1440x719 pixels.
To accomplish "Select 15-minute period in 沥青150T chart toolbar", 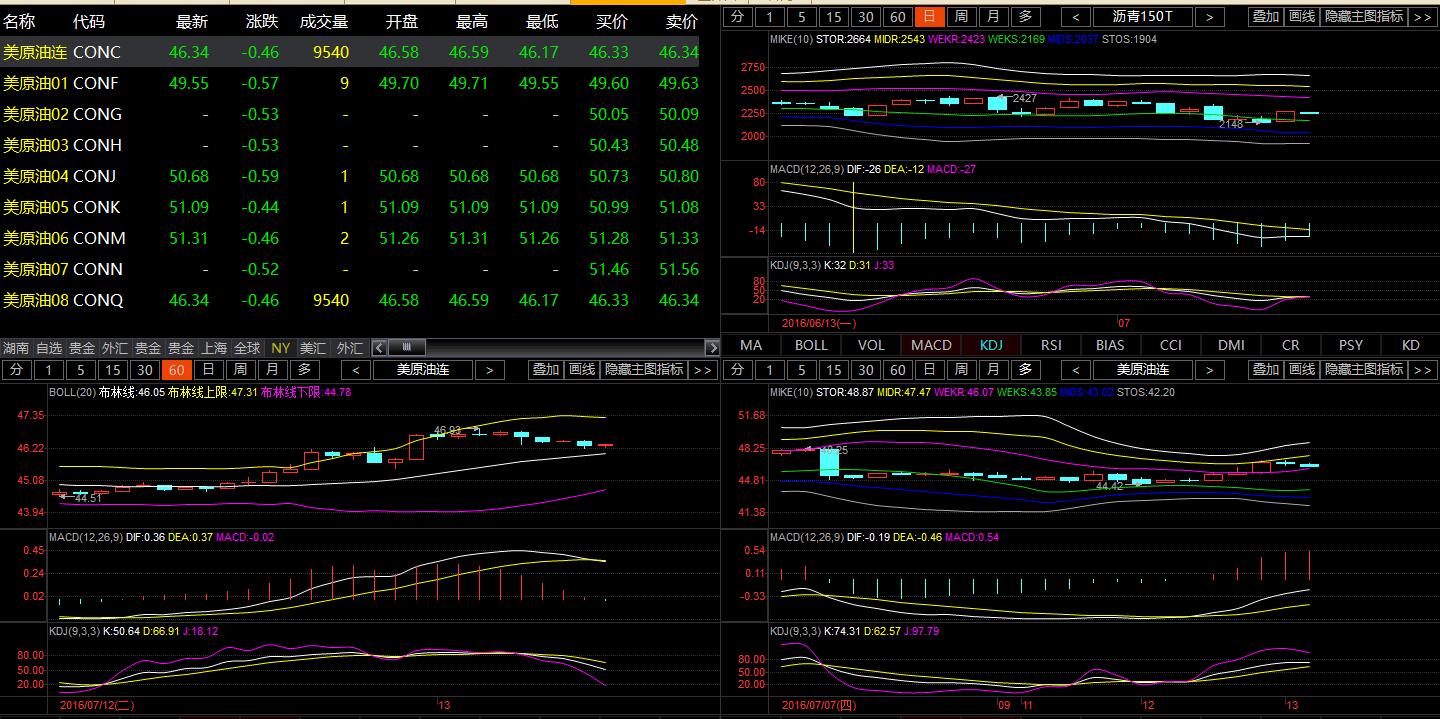I will pos(833,17).
